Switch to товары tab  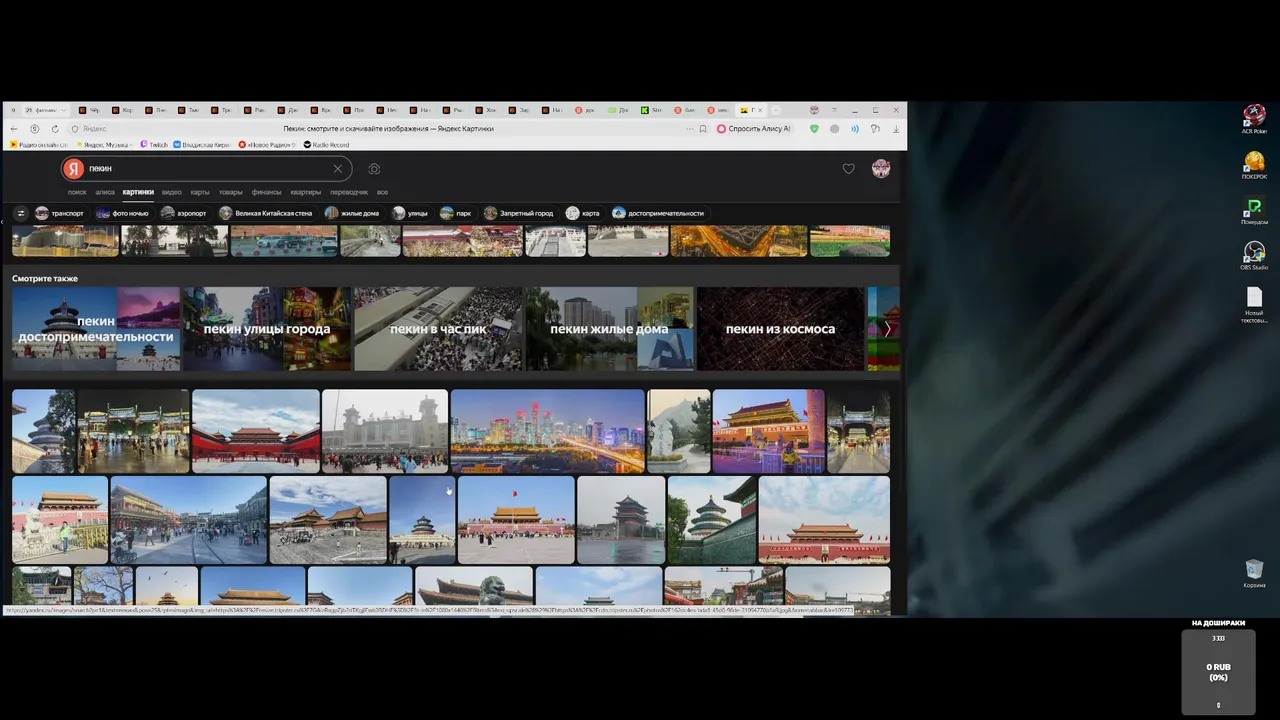pos(231,192)
